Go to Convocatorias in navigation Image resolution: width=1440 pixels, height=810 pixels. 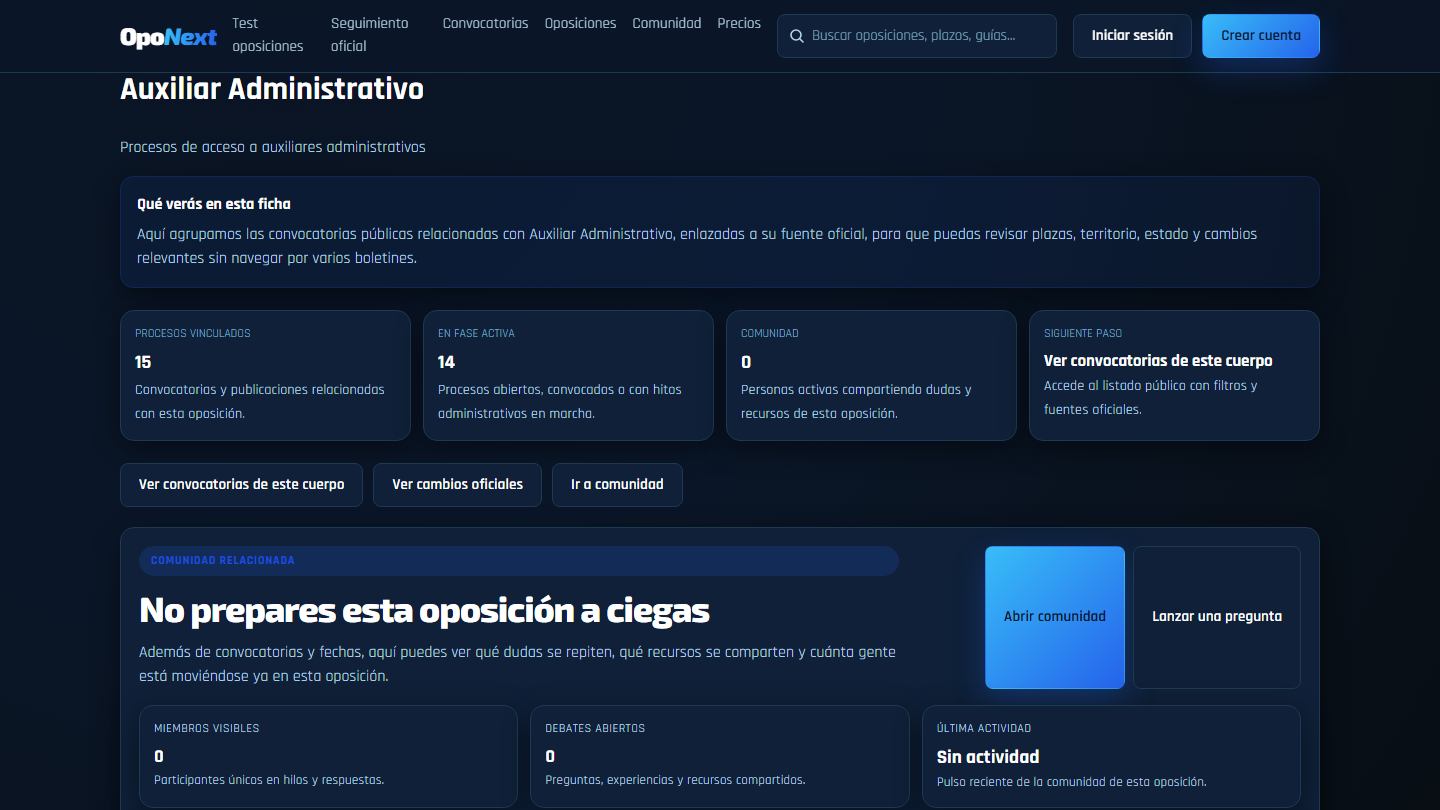[485, 23]
